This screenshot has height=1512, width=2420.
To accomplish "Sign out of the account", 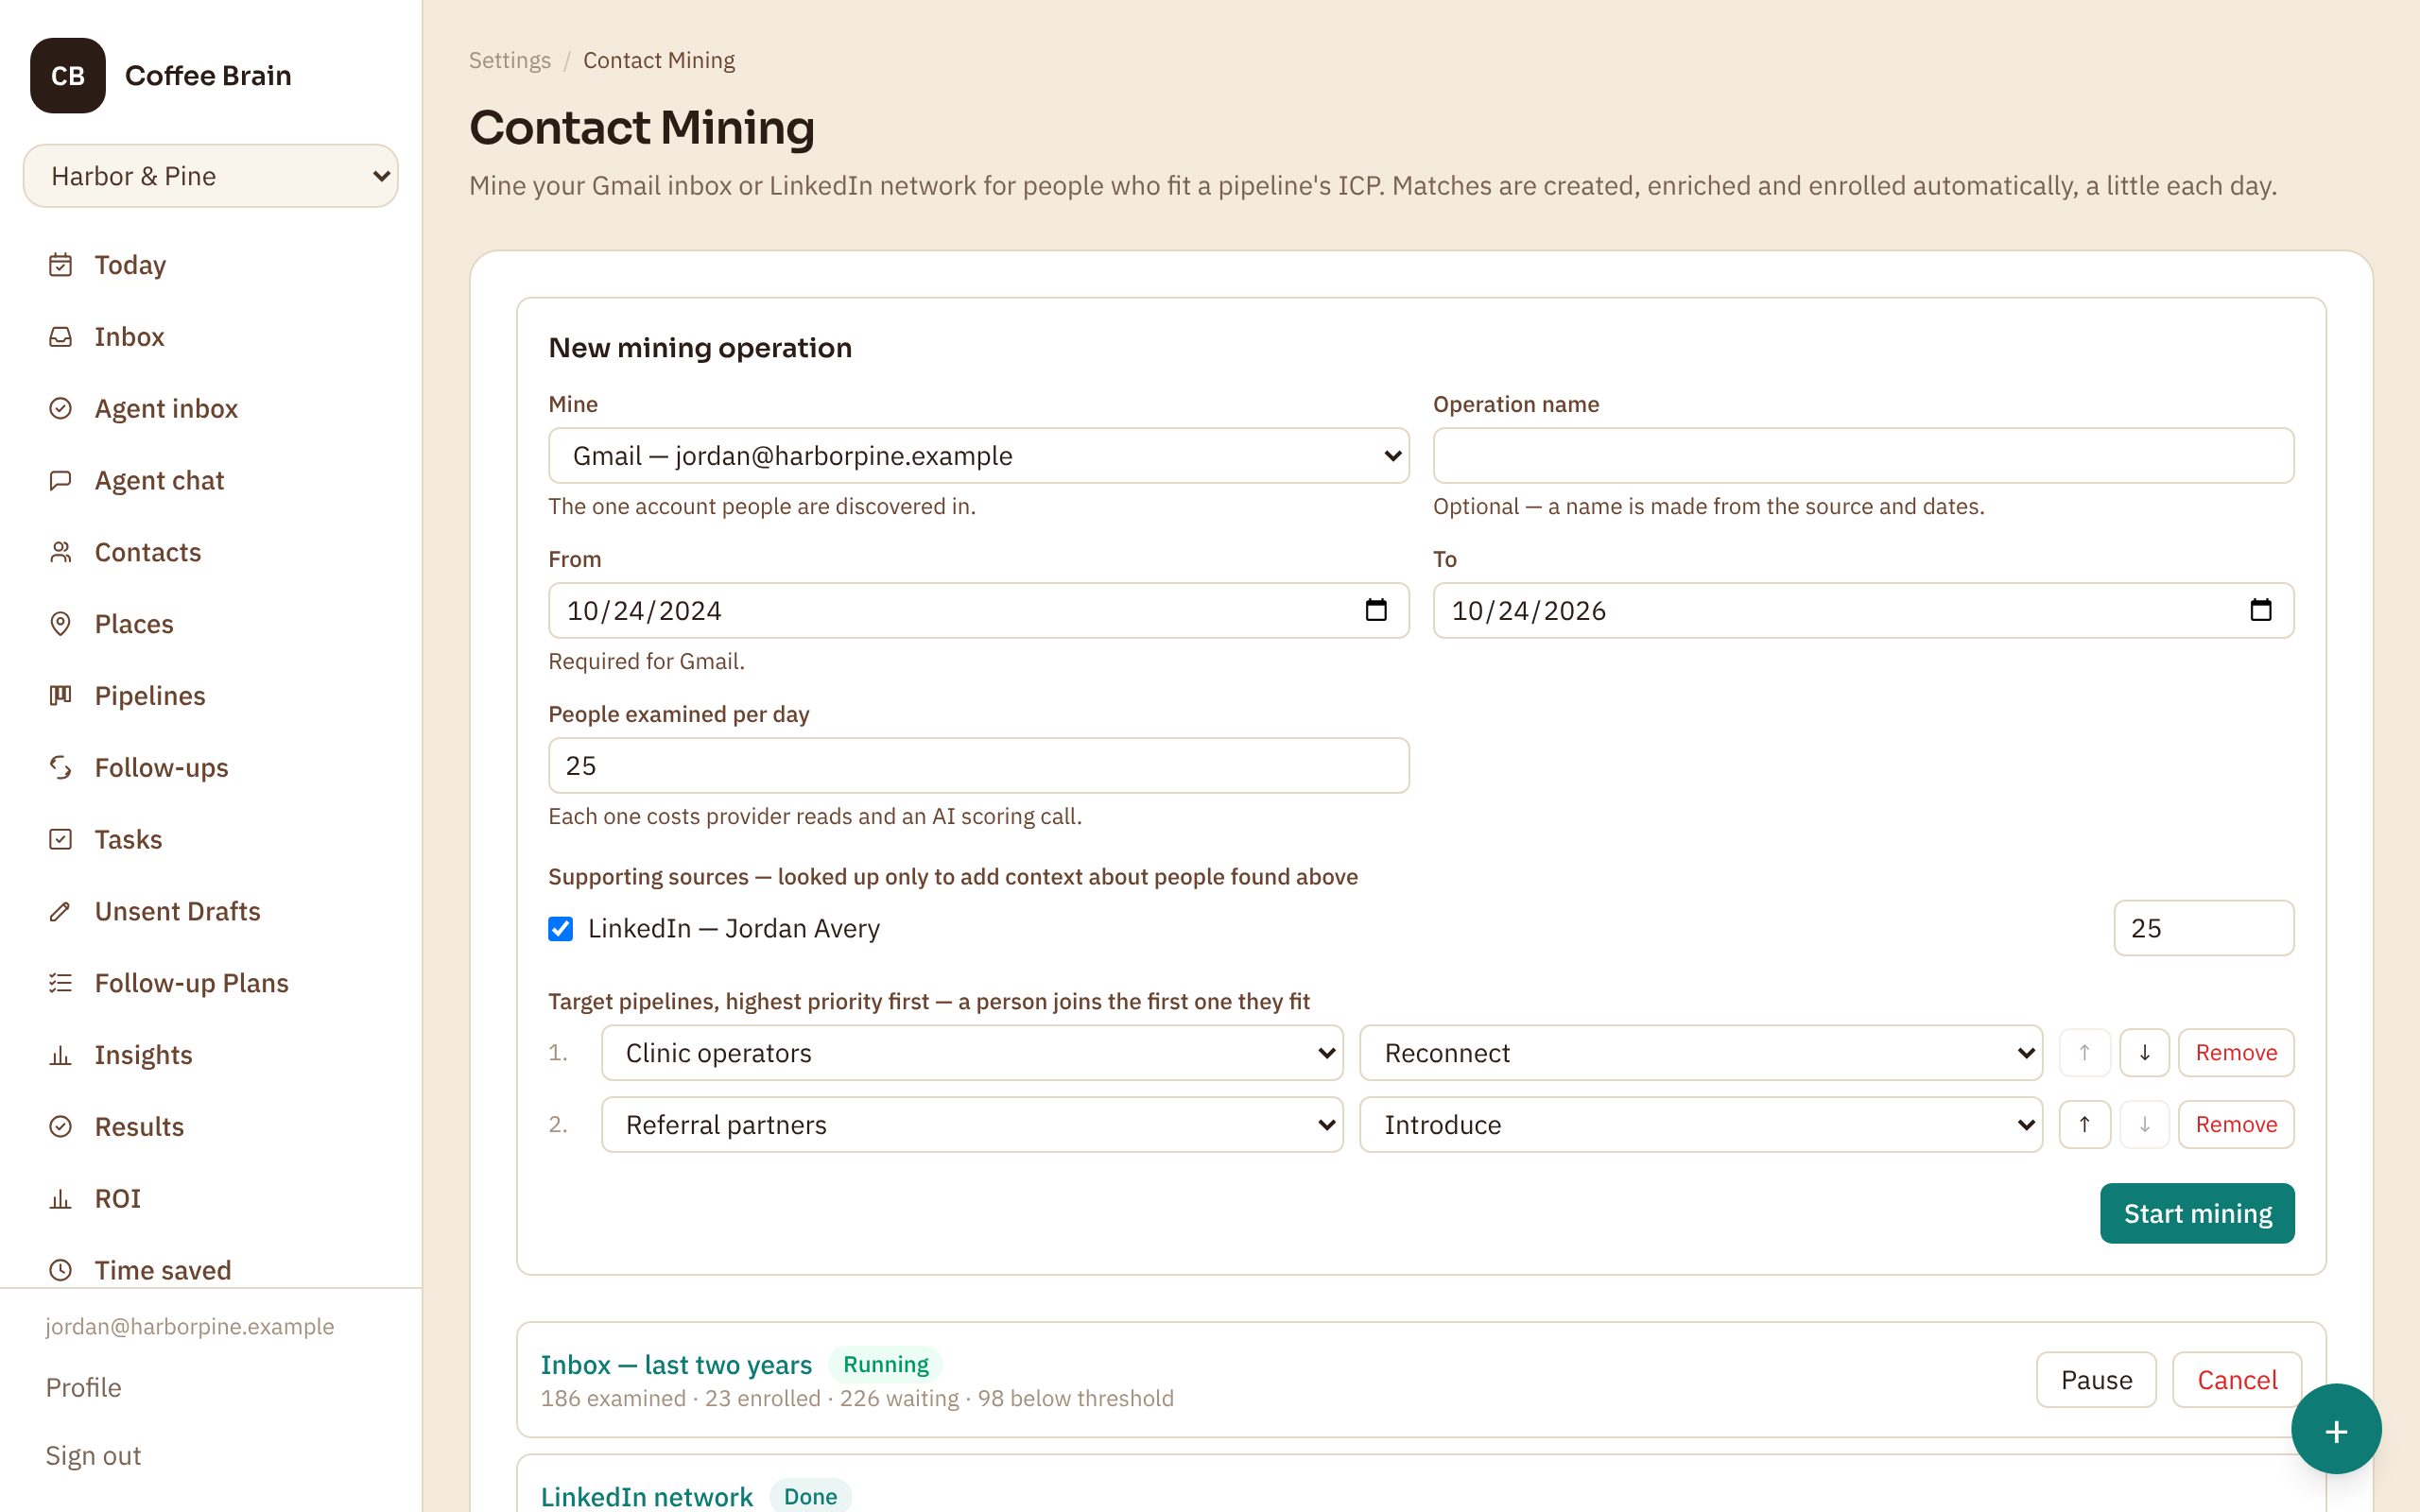I will coord(93,1455).
